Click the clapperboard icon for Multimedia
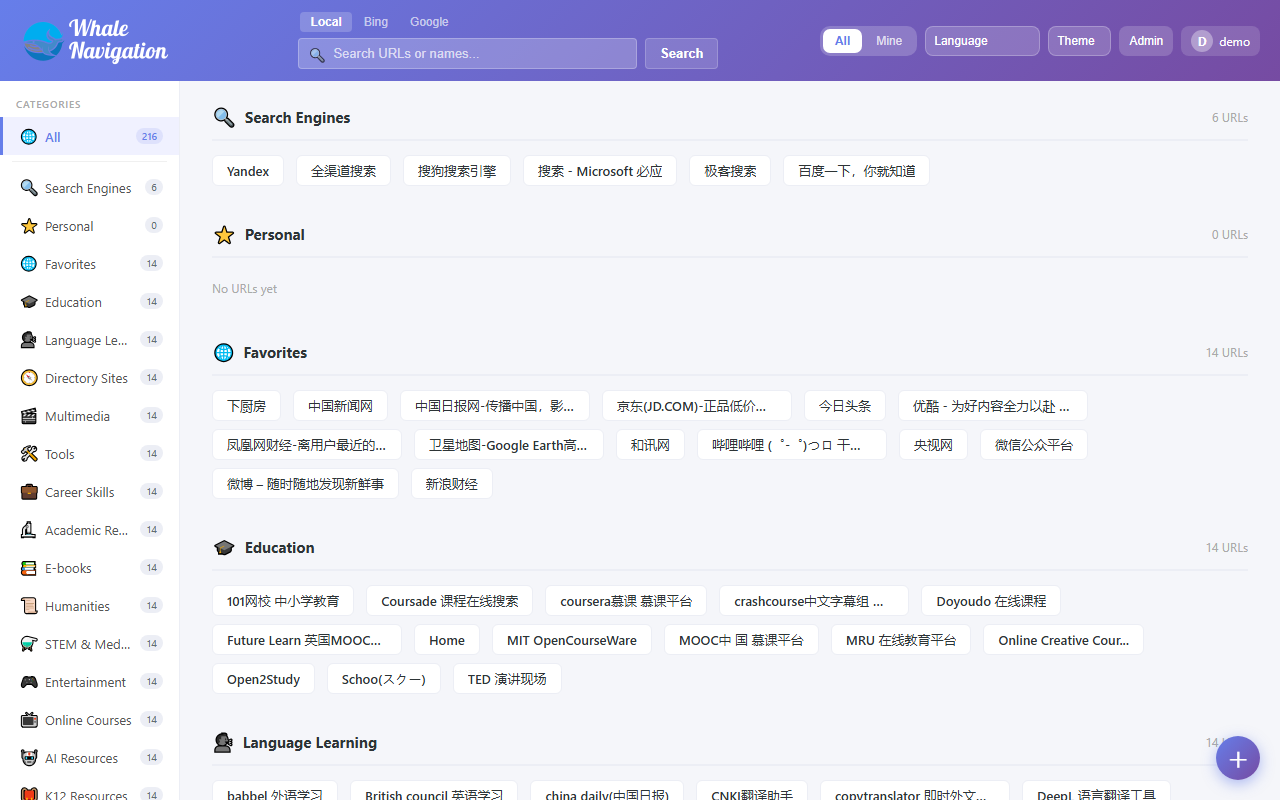The image size is (1280, 800). (x=29, y=416)
